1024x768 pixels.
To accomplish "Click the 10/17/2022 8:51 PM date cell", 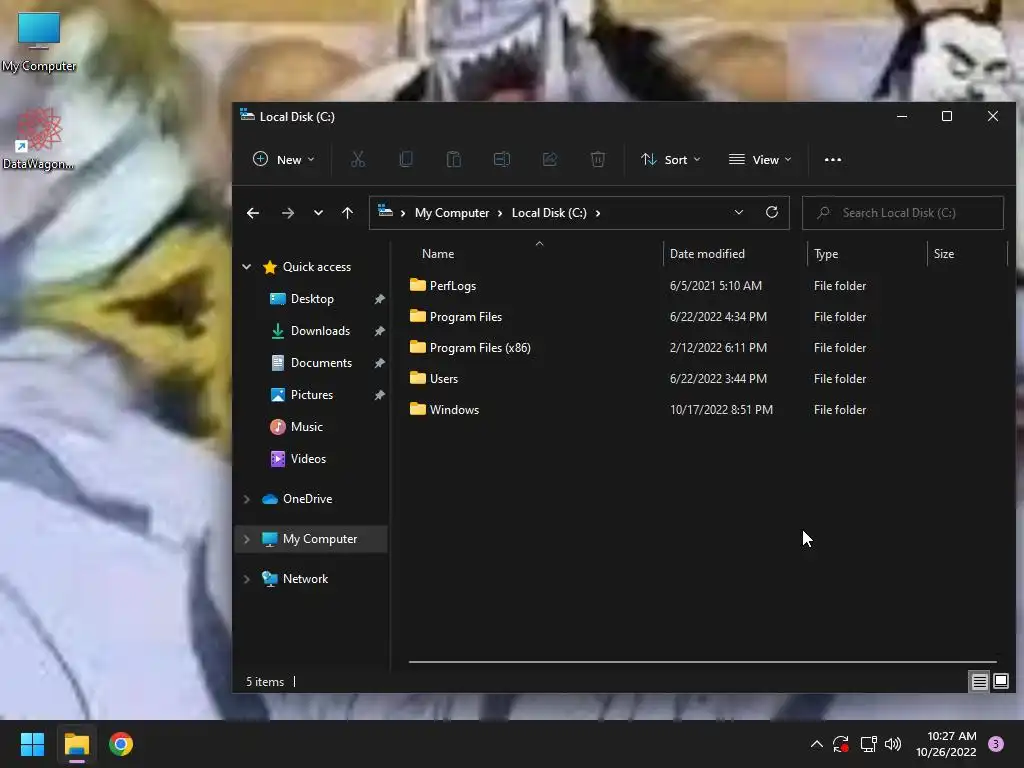I will 721,409.
